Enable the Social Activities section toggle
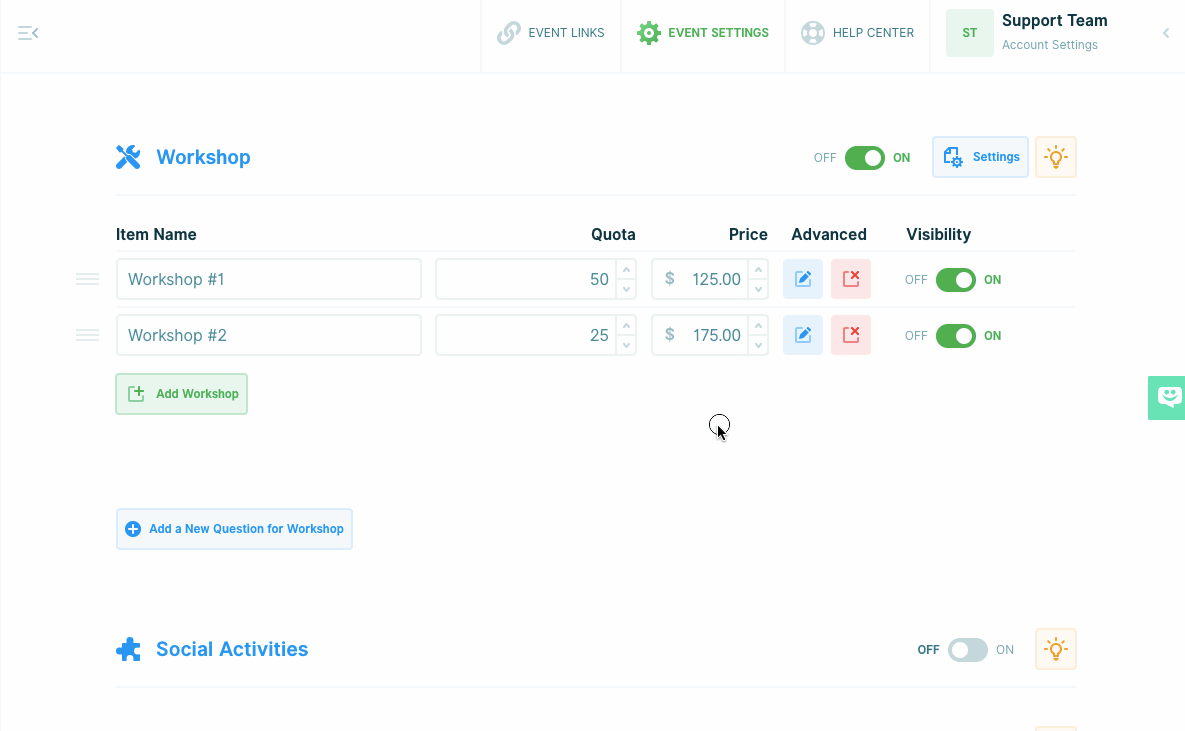This screenshot has width=1185, height=731. click(x=967, y=650)
